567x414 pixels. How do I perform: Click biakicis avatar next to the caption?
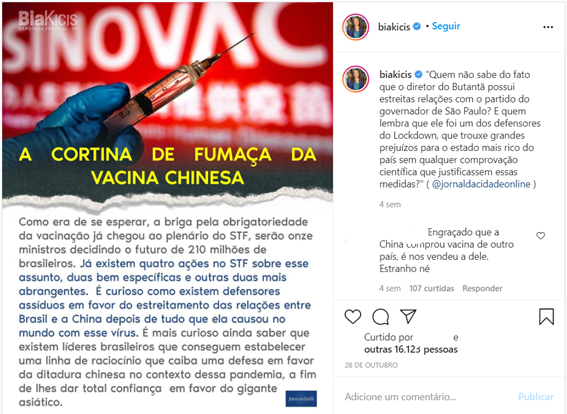355,79
